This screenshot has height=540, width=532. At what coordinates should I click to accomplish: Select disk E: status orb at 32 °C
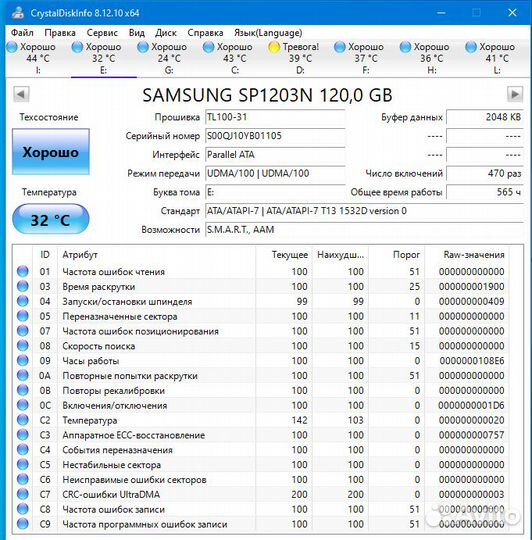point(77,47)
